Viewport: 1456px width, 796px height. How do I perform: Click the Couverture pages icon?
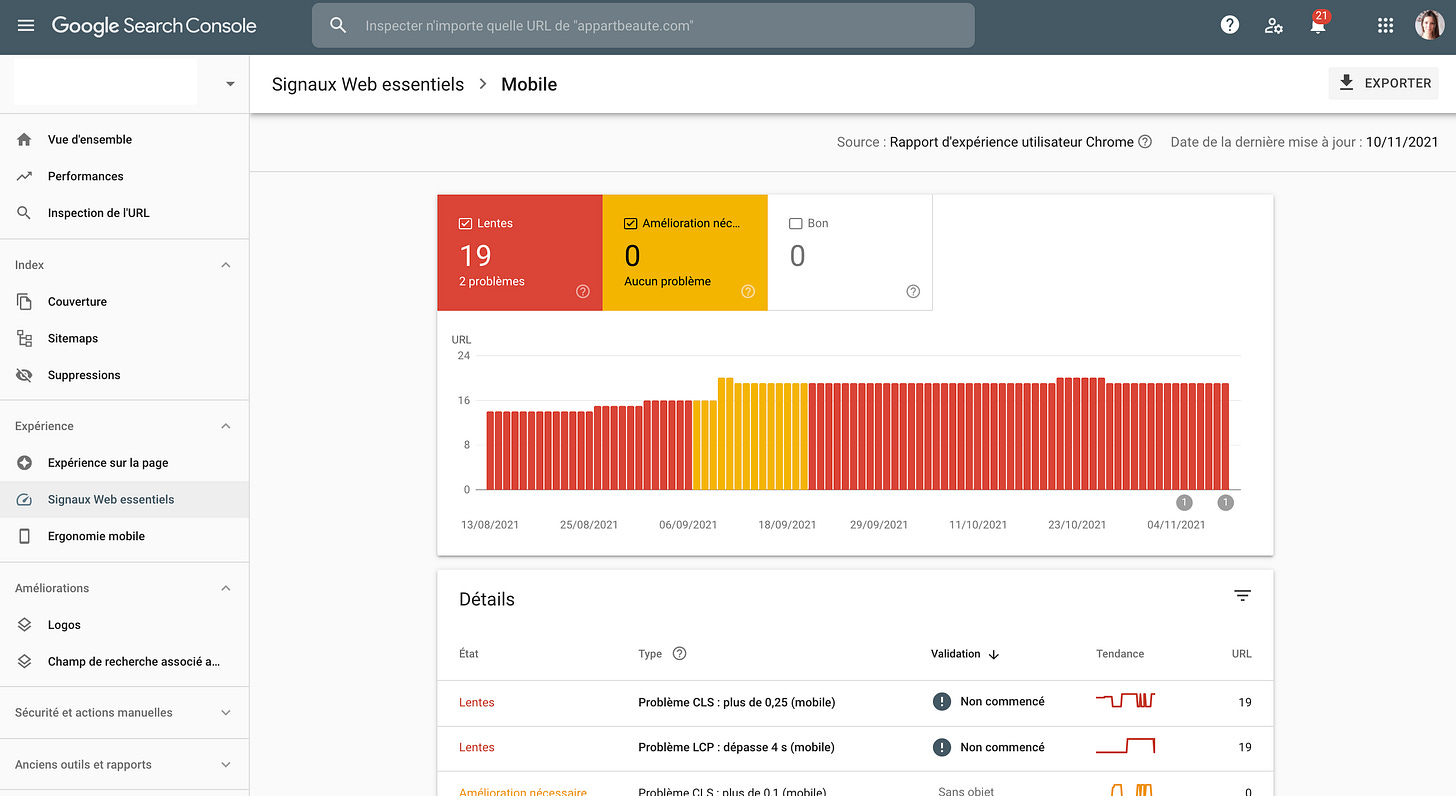click(x=25, y=302)
